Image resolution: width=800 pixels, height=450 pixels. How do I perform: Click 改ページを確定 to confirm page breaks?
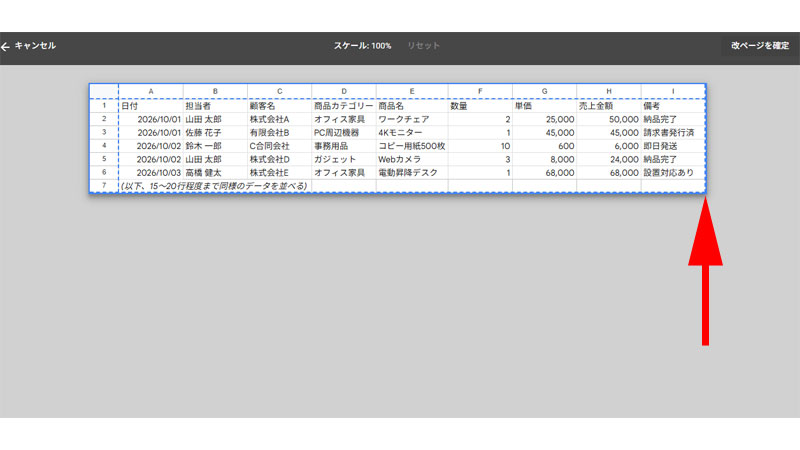pos(760,46)
